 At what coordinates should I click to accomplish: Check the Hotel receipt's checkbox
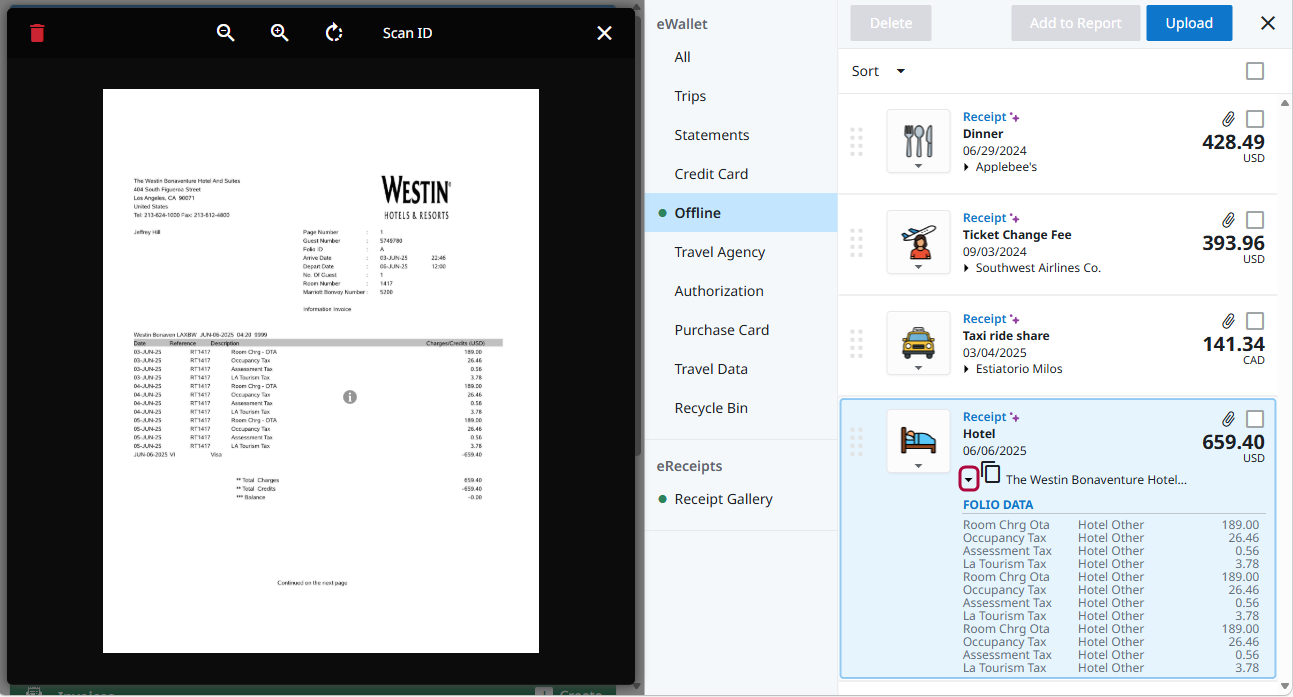[1255, 418]
